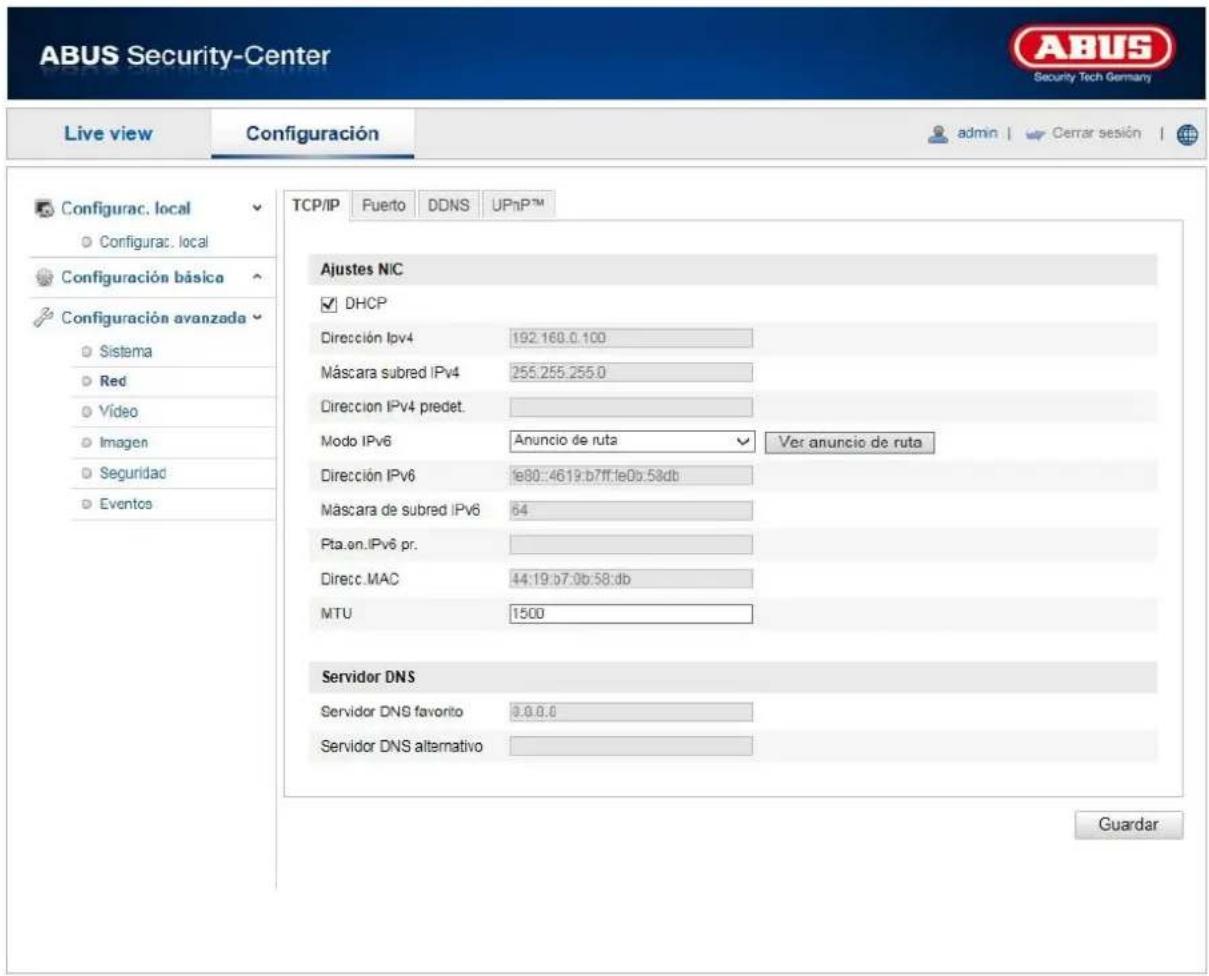This screenshot has width=1209, height=976.
Task: Click the Configuración básica gear icon
Action: (x=43, y=276)
